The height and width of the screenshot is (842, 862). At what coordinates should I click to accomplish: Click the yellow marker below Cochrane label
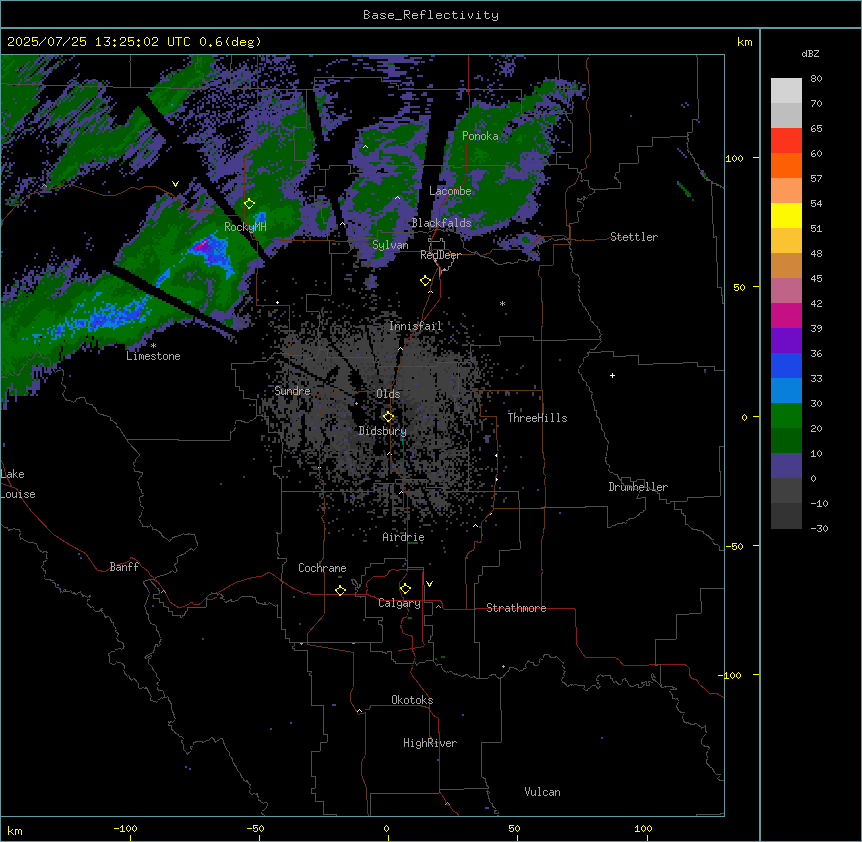tap(340, 590)
